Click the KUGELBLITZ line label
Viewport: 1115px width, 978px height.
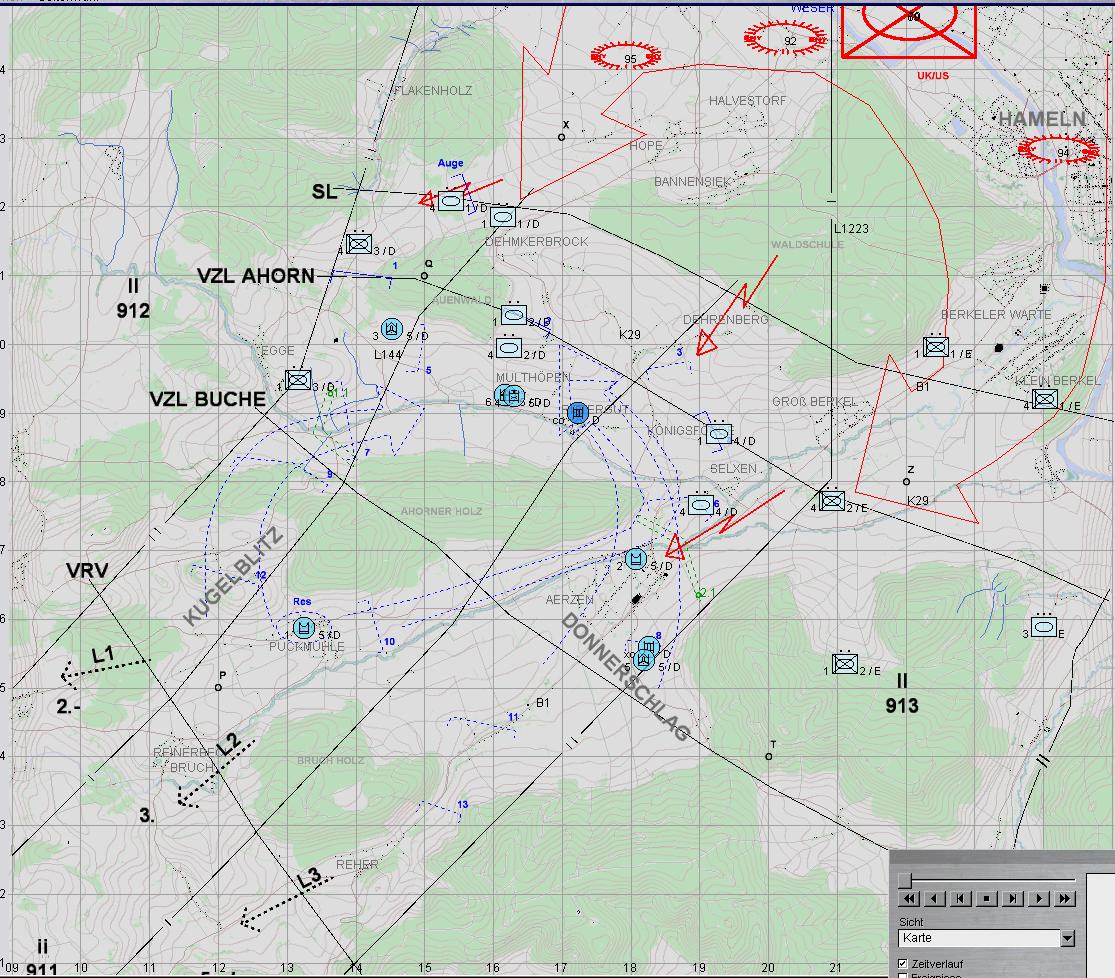coord(233,577)
